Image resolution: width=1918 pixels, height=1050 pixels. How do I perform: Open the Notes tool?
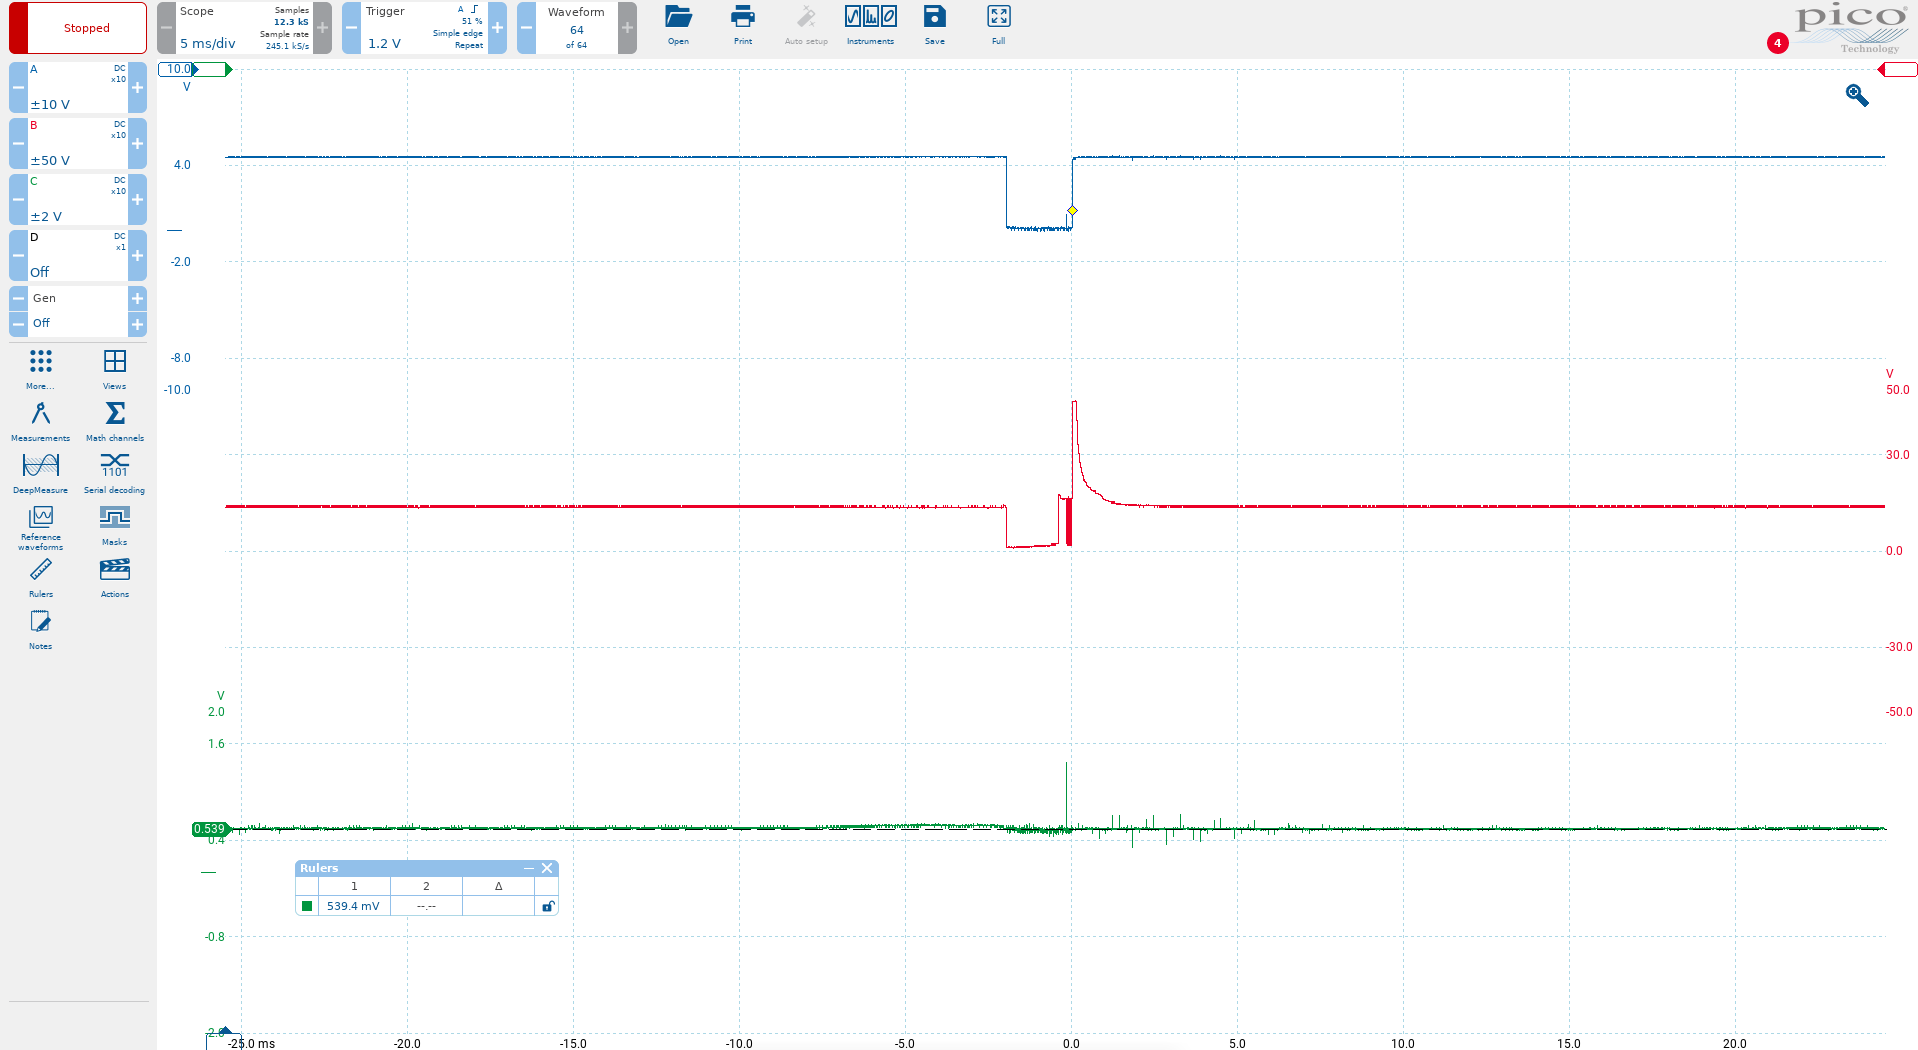(x=40, y=628)
